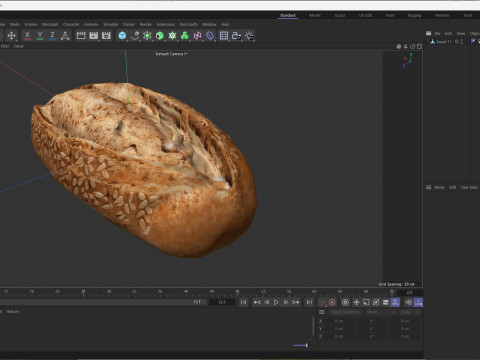Open the keyframe selection icon

point(345,302)
